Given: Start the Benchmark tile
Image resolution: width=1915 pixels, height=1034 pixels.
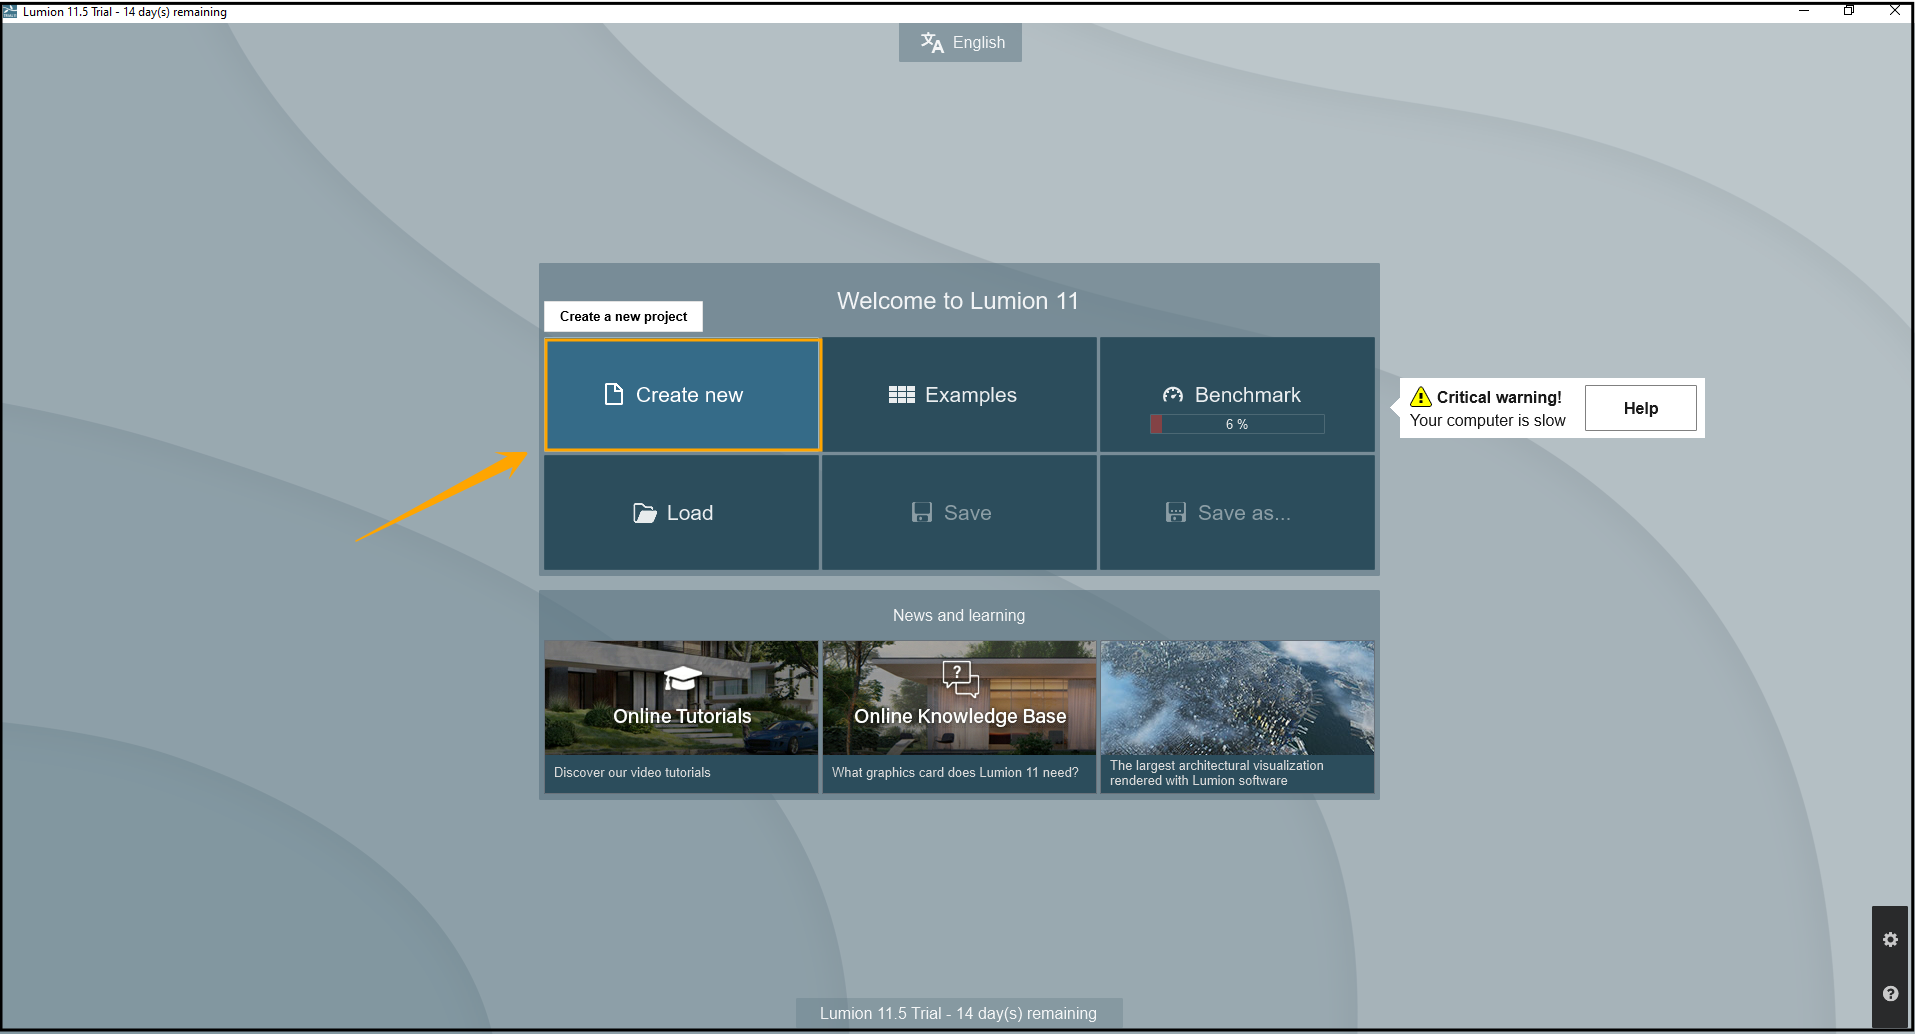Looking at the screenshot, I should click(1237, 395).
